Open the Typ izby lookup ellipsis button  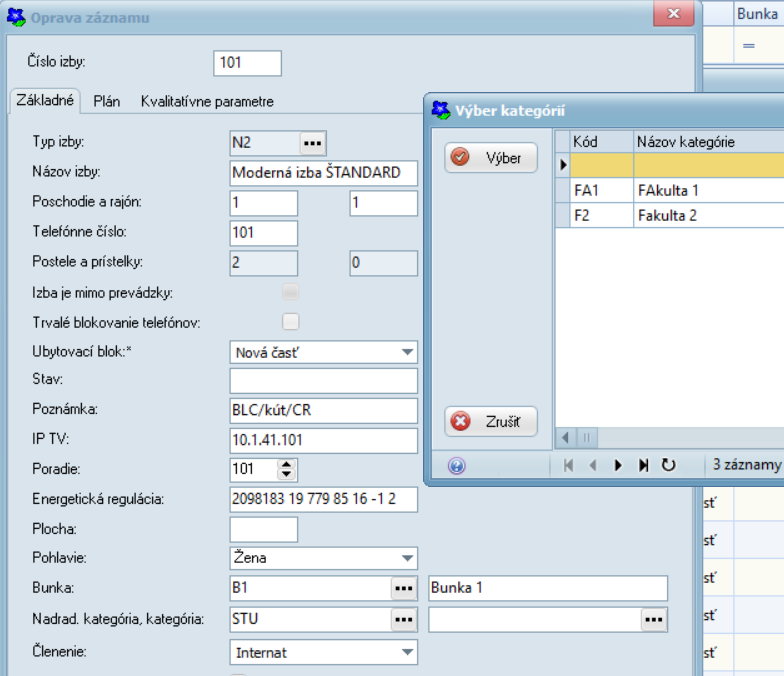[x=313, y=143]
